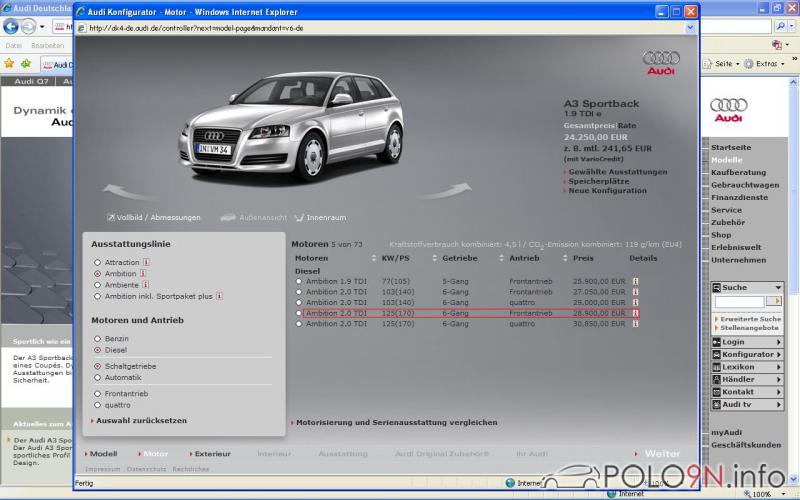This screenshot has height=500, width=800.
Task: Select quattro drive filter
Action: [97, 405]
